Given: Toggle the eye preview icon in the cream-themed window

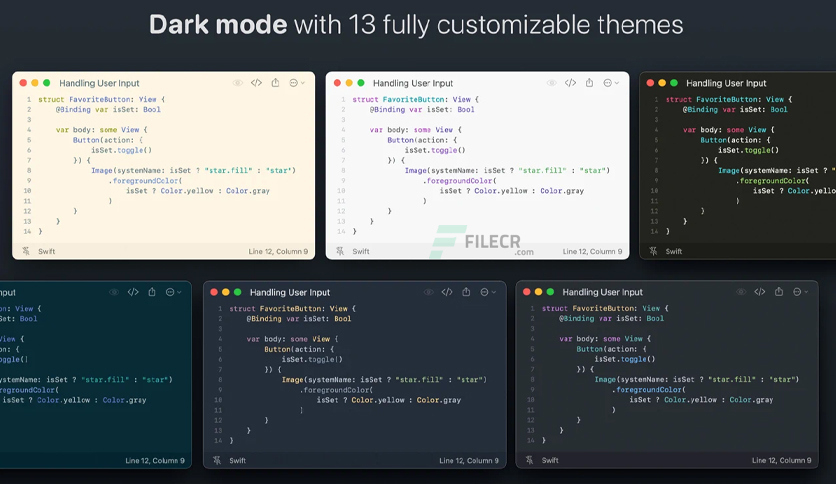Looking at the screenshot, I should [238, 83].
